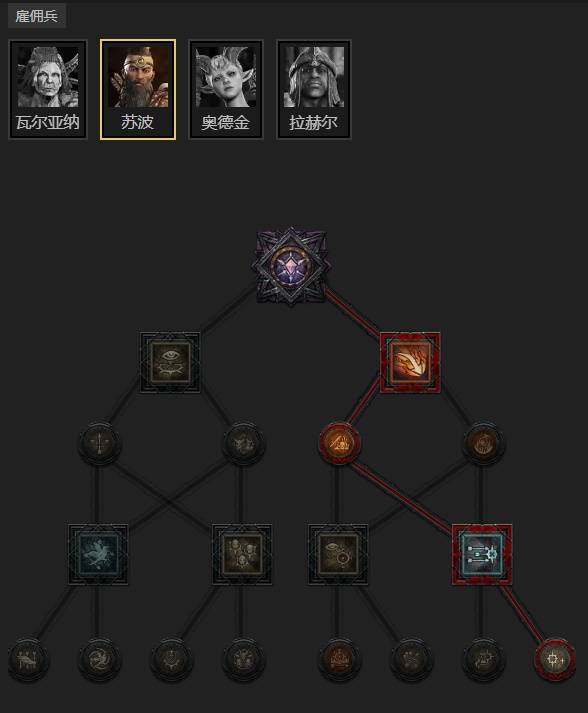Select the orange gate circular node in bottom row

pos(339,659)
